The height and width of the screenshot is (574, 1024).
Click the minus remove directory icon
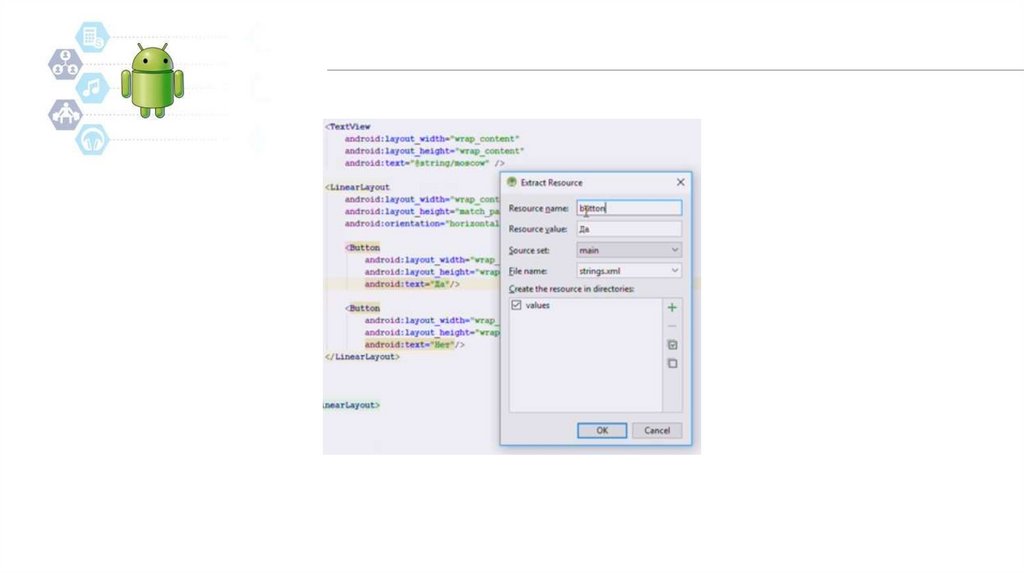click(x=672, y=326)
